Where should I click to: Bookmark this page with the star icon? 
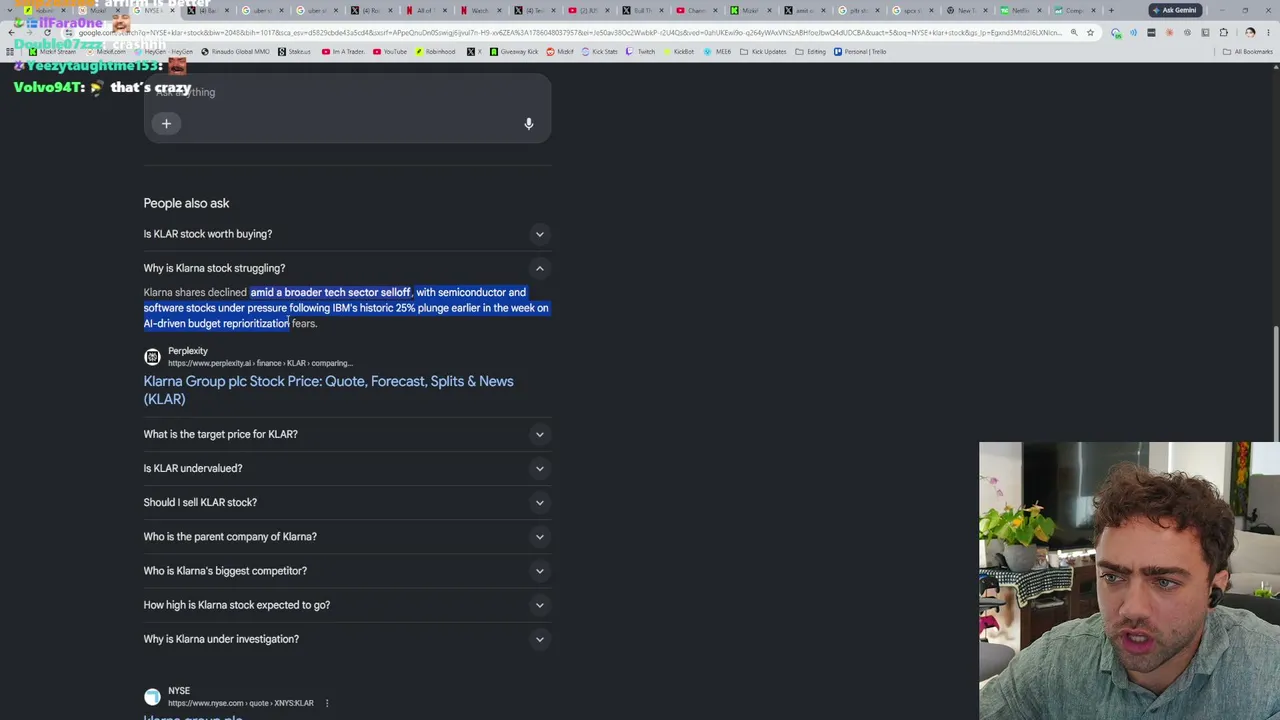pyautogui.click(x=1090, y=32)
